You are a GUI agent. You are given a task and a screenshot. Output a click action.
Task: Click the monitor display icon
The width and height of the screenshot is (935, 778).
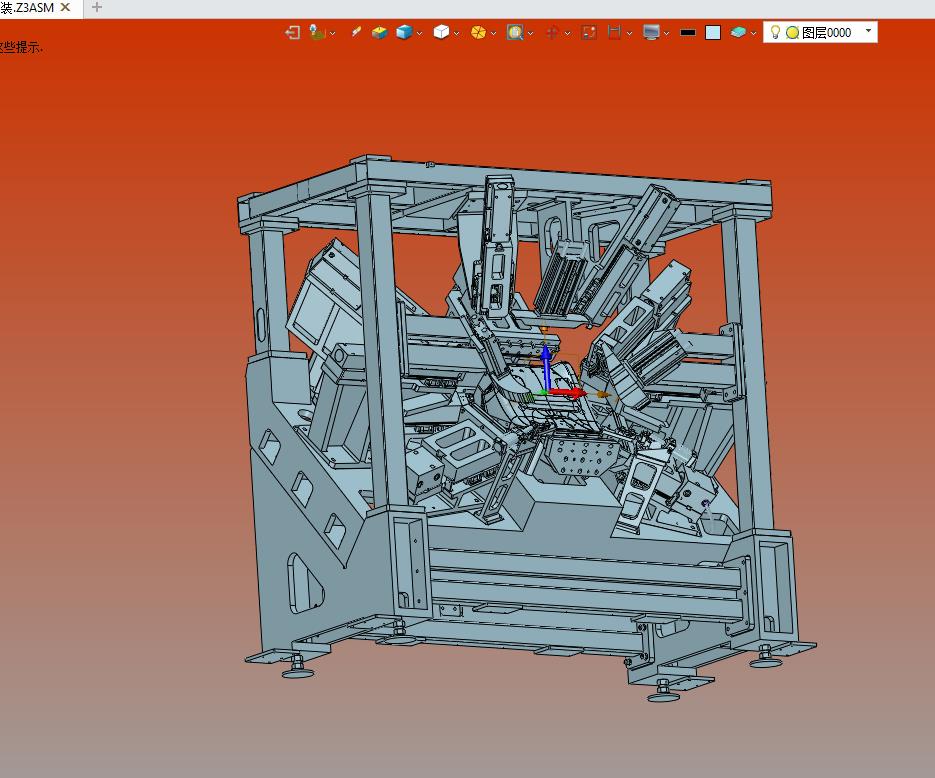click(651, 32)
